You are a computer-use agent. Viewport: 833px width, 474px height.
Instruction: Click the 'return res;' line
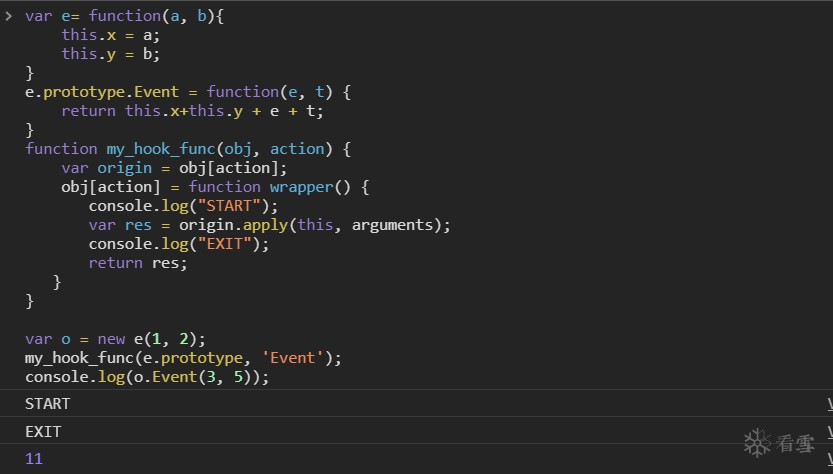click(138, 263)
